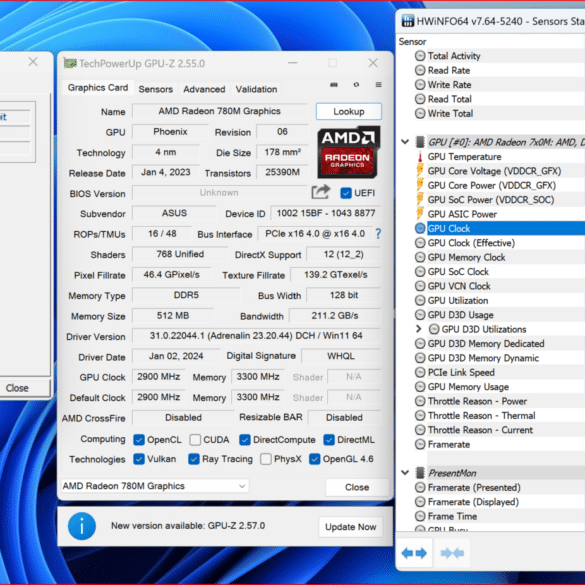This screenshot has height=585, width=585.
Task: Click the GPU-Z screenshot camera icon
Action: 334,85
